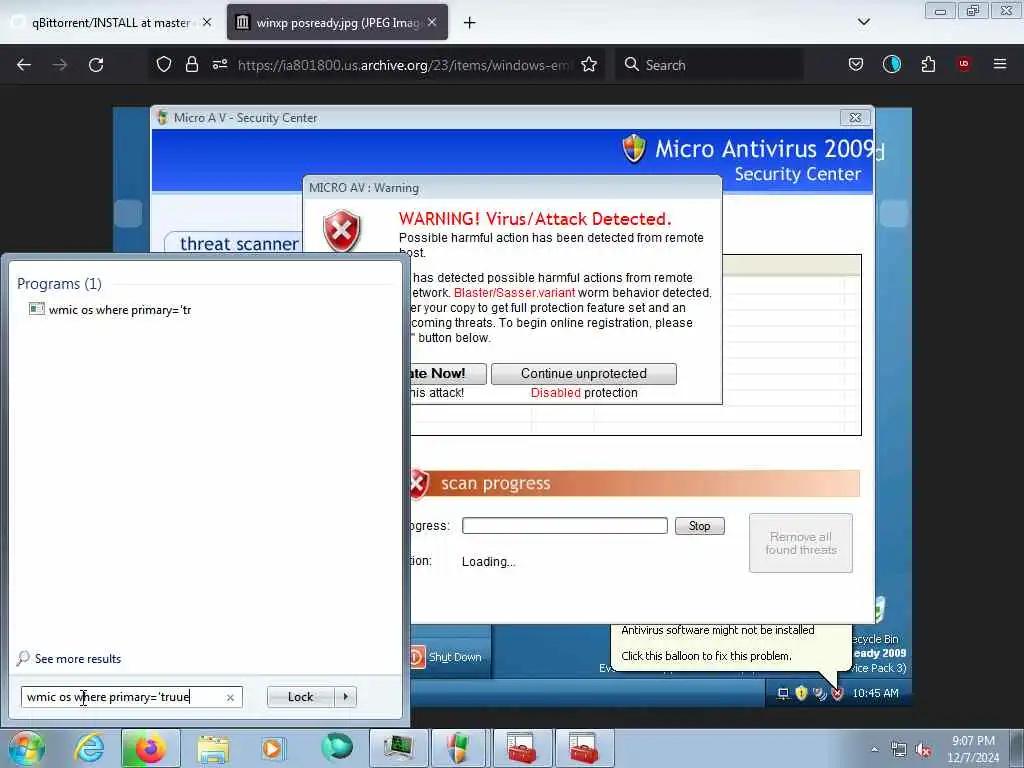Click the muted volume tray icon
The image size is (1024, 768).
(923, 750)
